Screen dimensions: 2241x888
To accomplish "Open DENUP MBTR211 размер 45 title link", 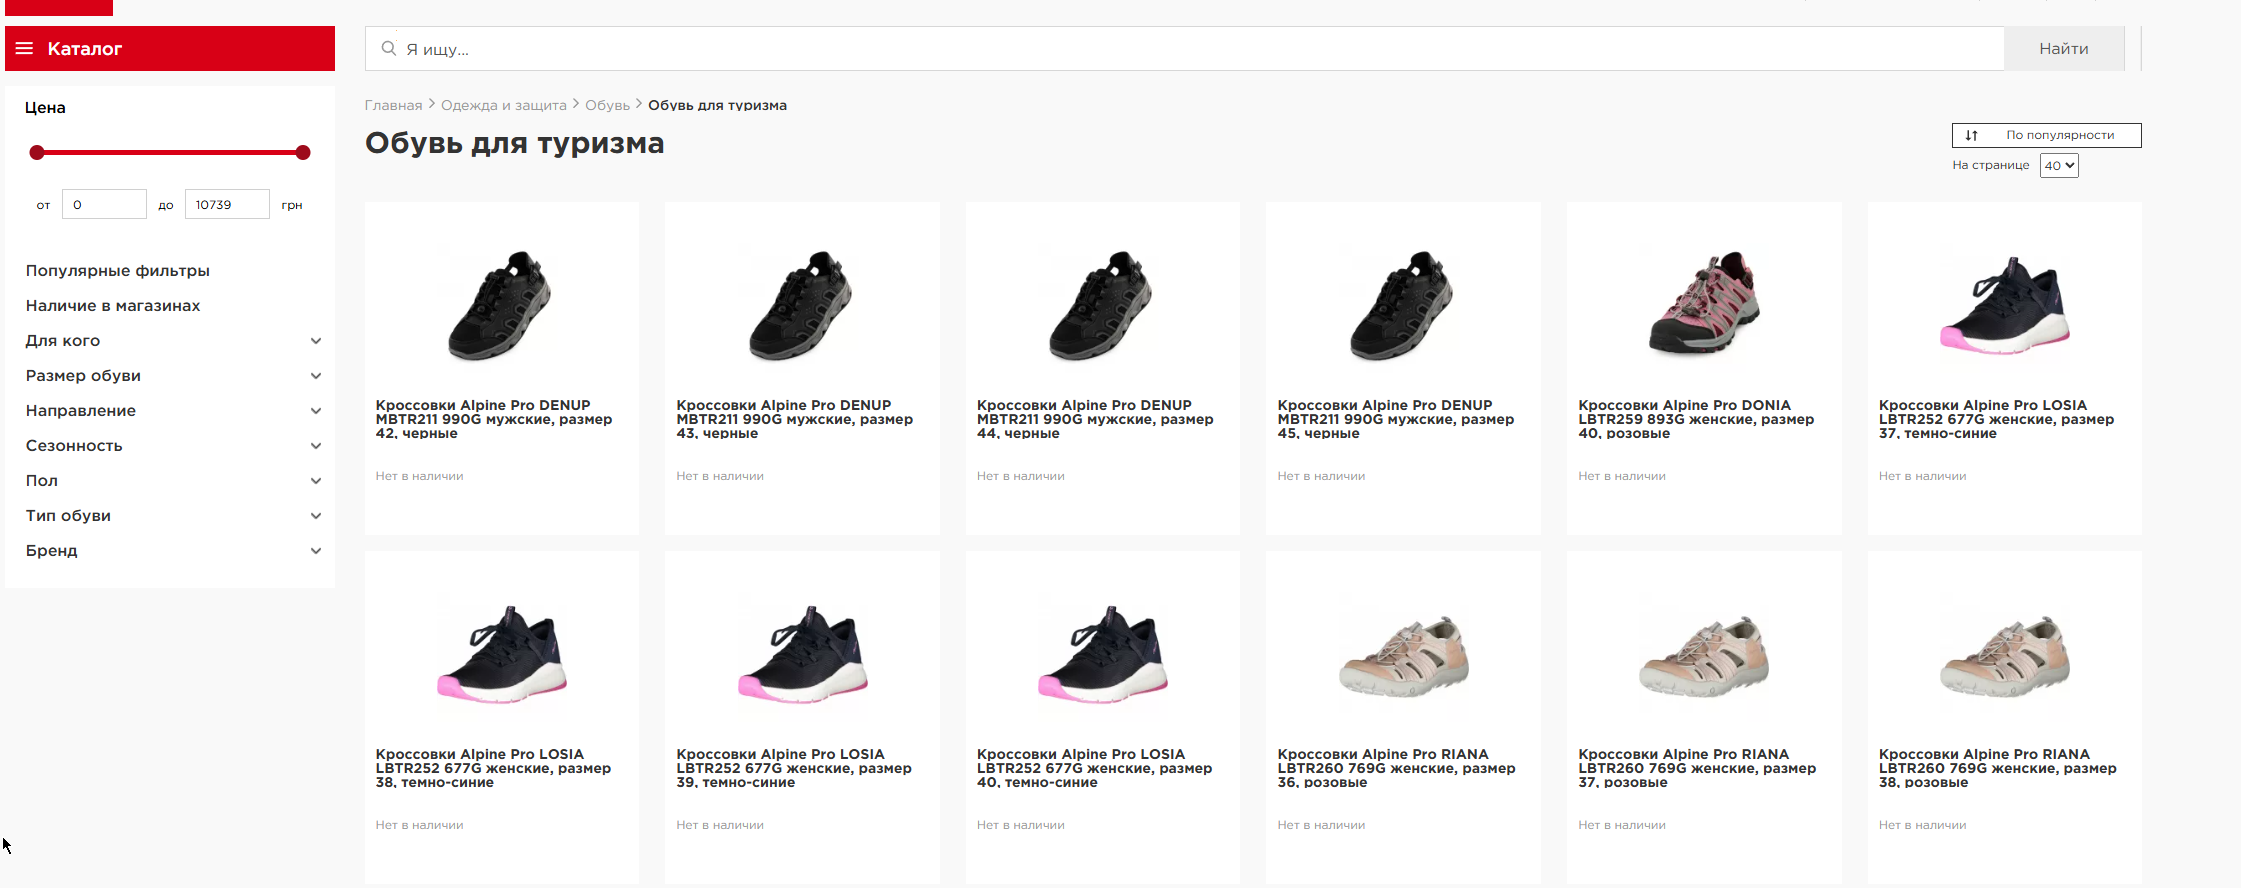I will 1396,419.
